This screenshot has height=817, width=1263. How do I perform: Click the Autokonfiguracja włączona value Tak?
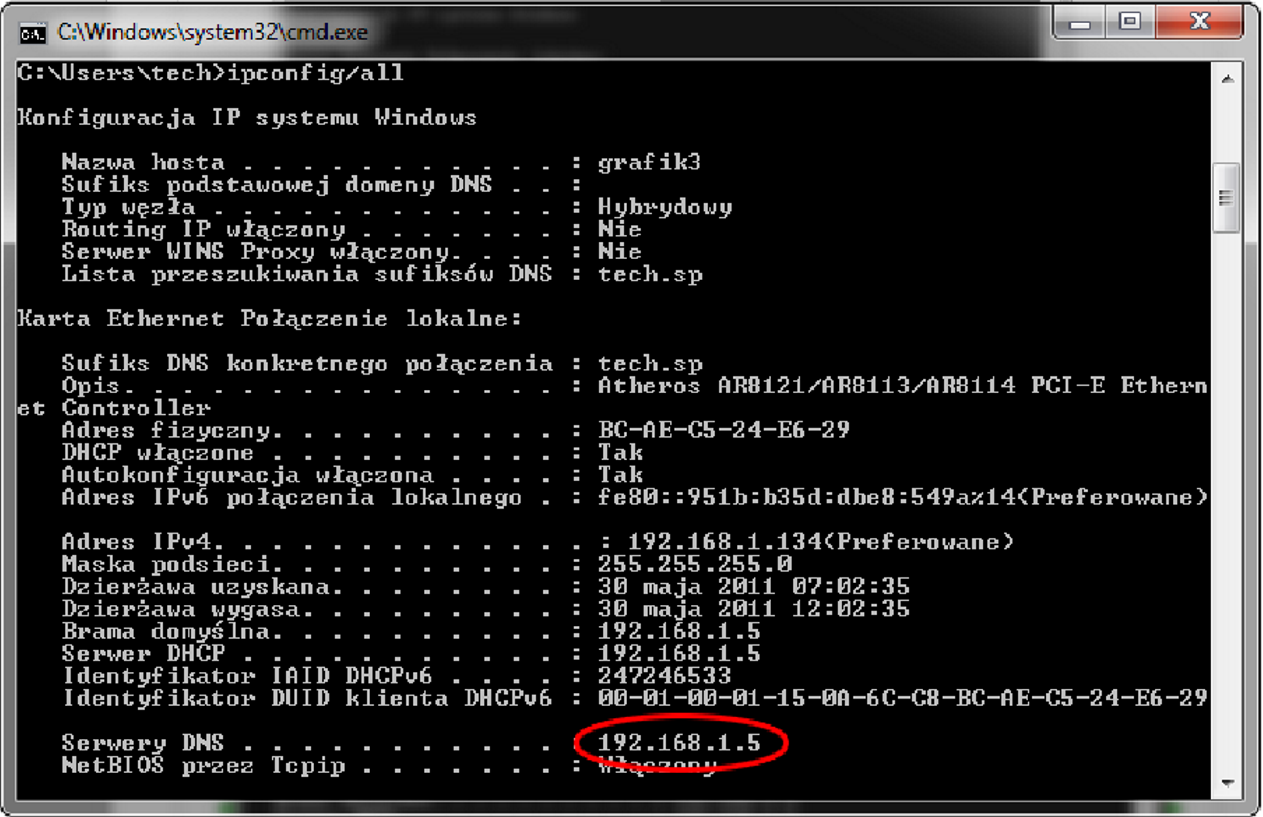(620, 475)
